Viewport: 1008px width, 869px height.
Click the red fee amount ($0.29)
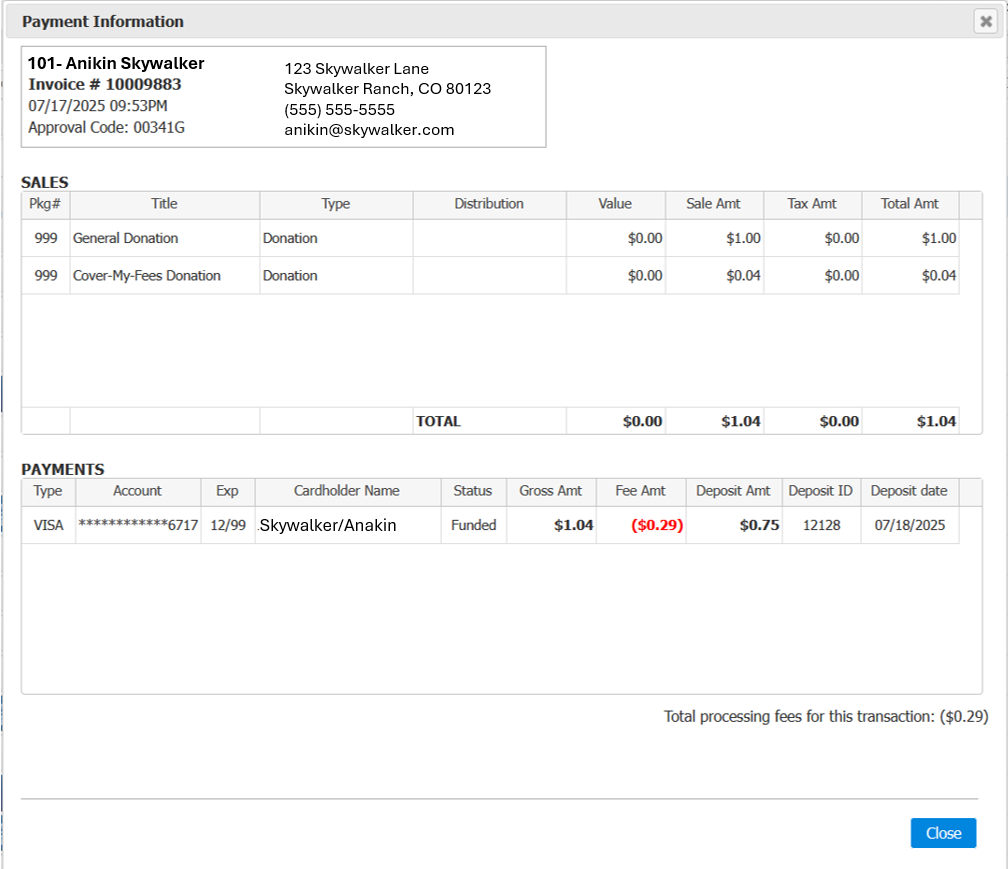(657, 525)
